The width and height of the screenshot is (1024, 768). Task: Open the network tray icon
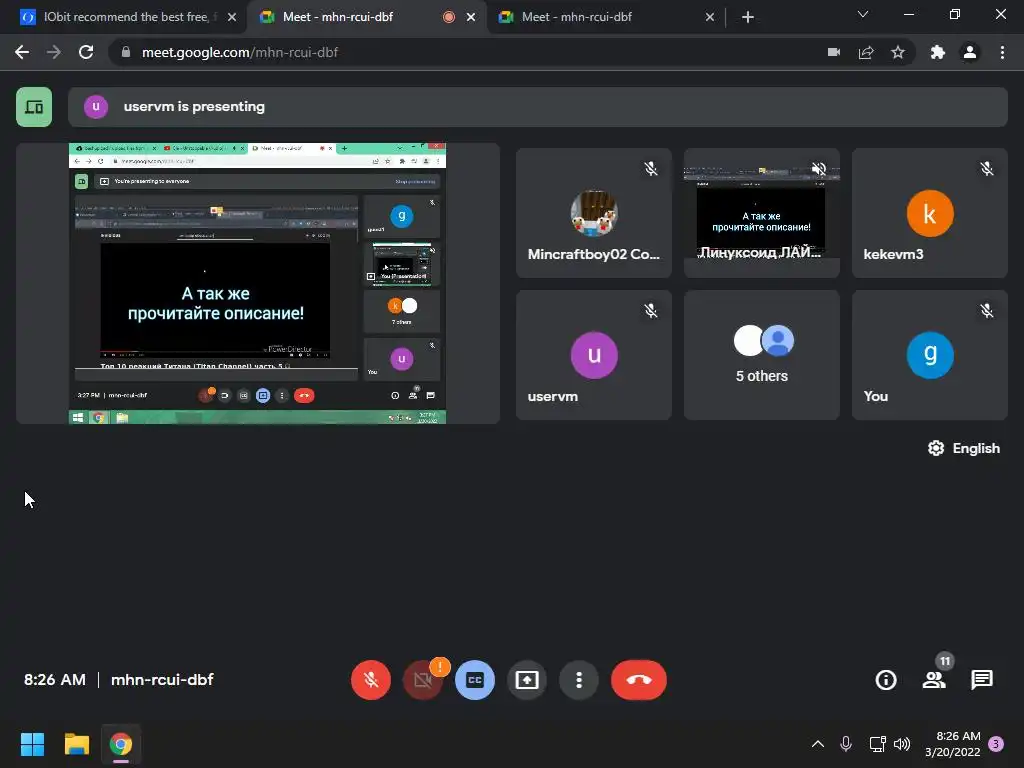pos(877,744)
